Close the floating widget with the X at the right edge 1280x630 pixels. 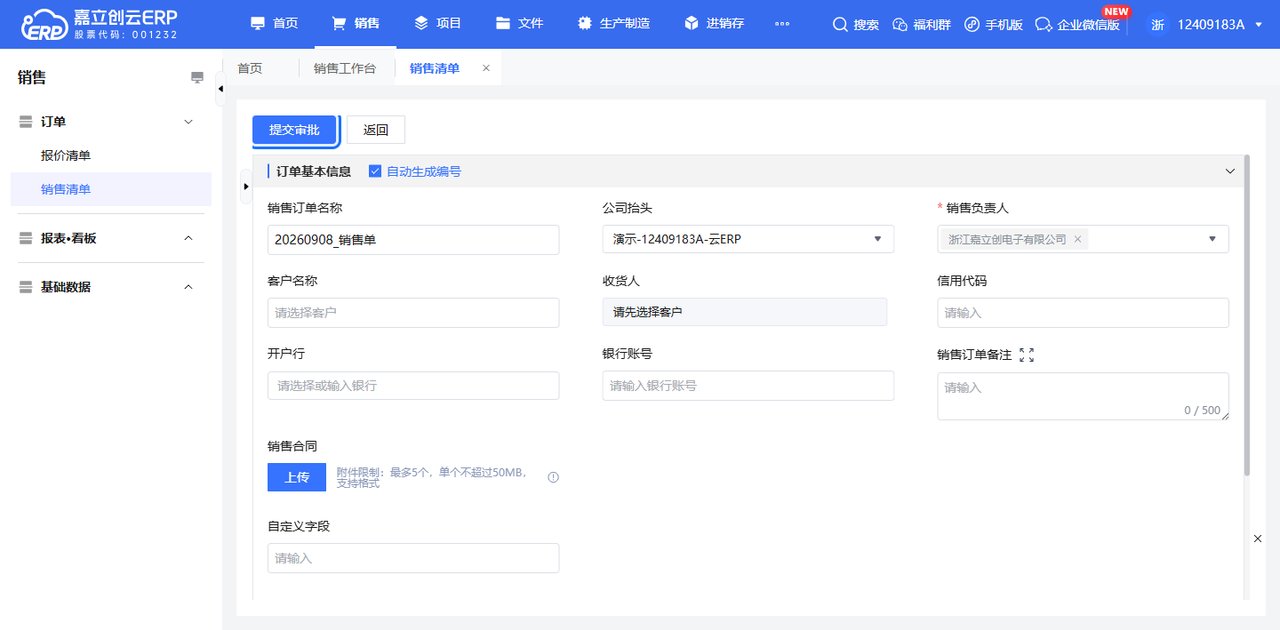pos(1258,539)
